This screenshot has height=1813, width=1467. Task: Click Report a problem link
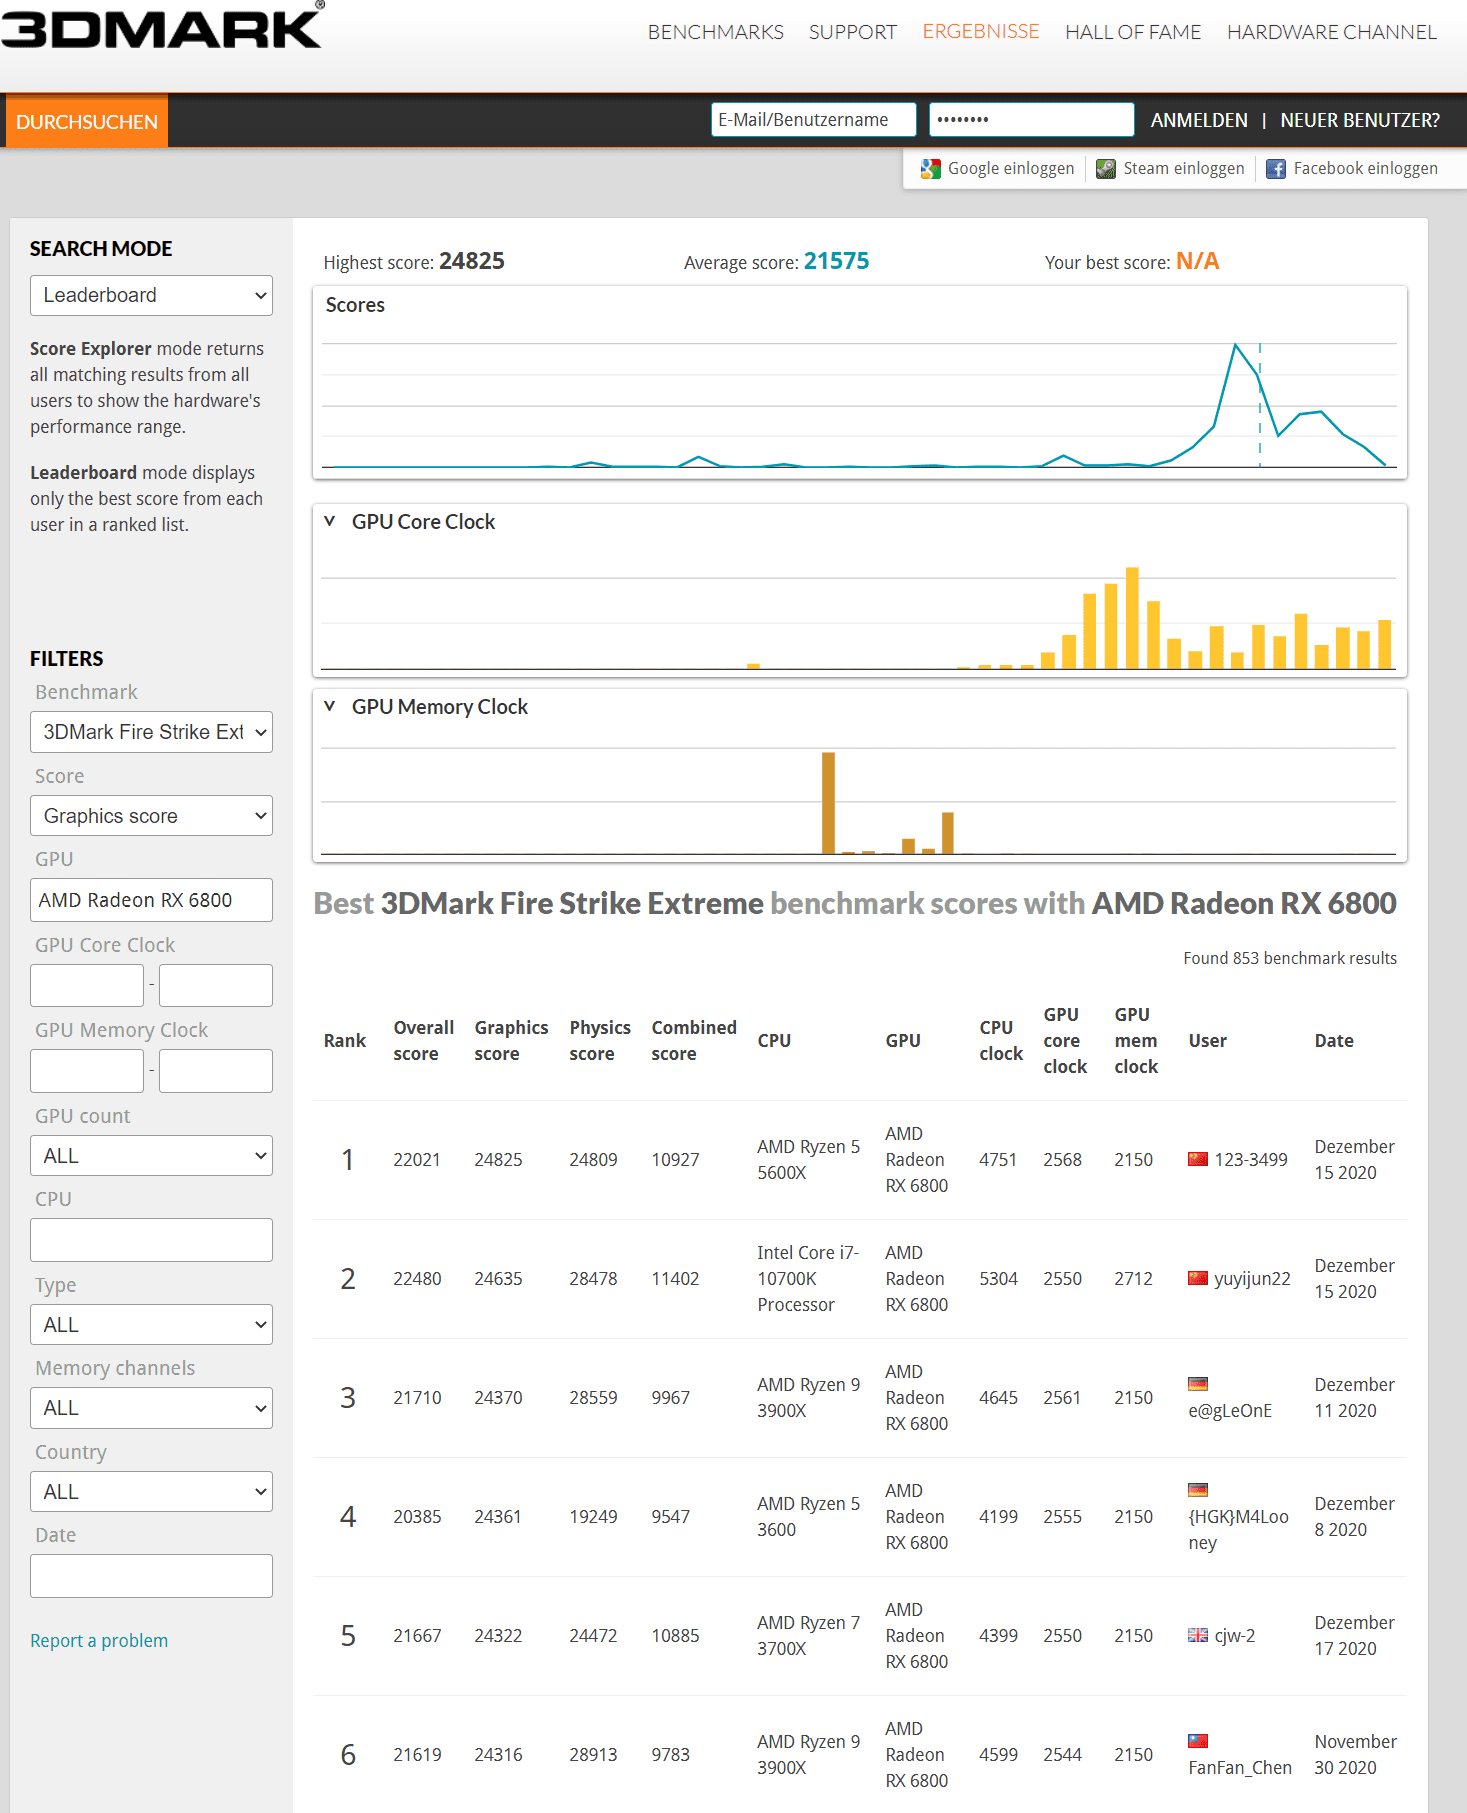pyautogui.click(x=99, y=1641)
